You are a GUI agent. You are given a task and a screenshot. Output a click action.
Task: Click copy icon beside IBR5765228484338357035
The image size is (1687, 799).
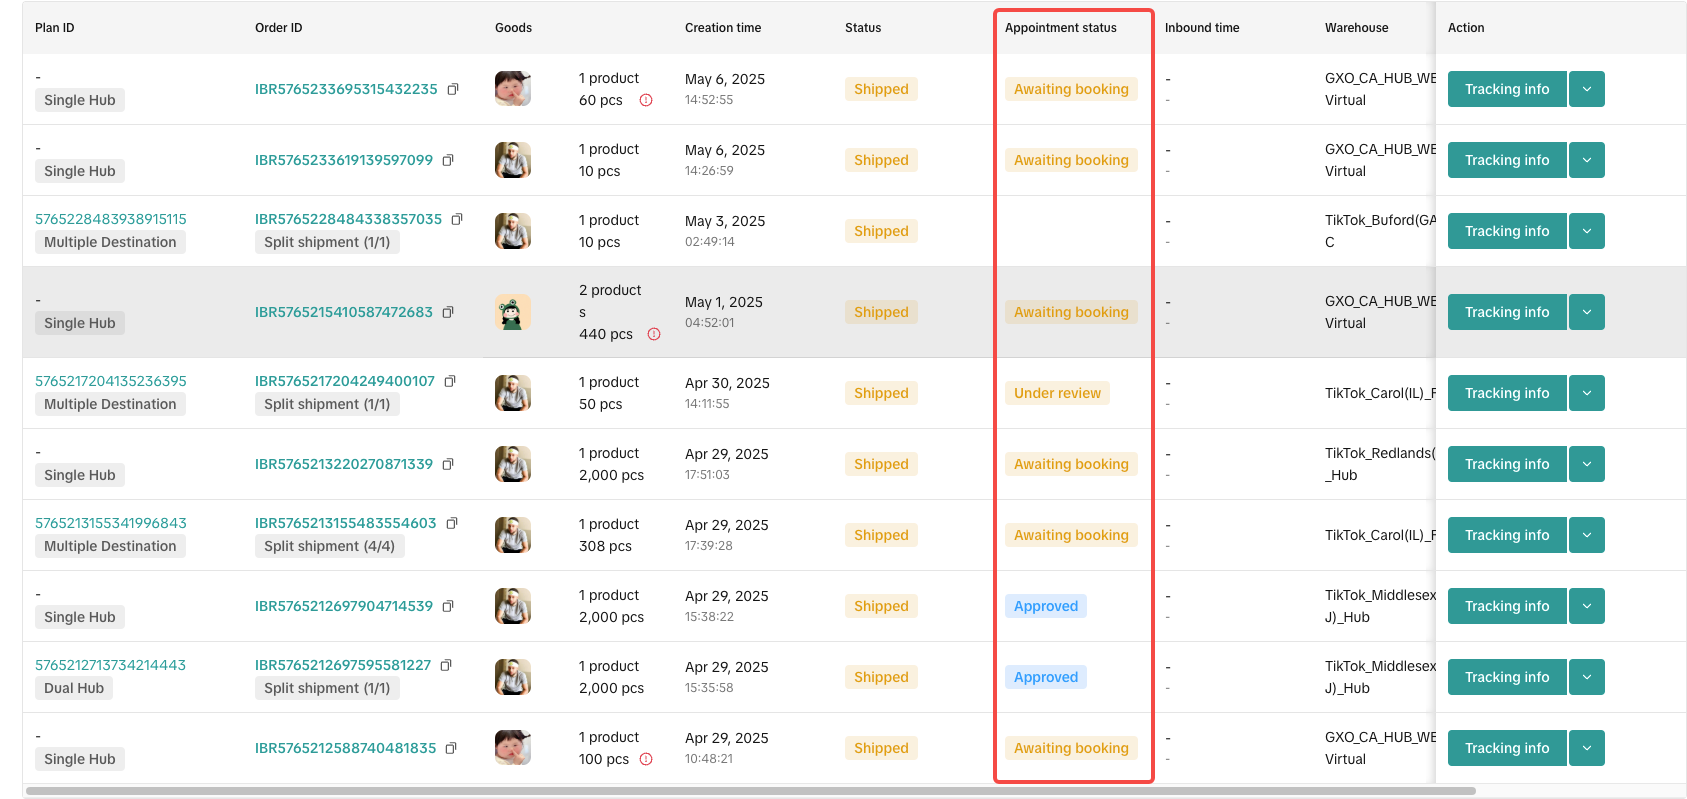tap(457, 219)
